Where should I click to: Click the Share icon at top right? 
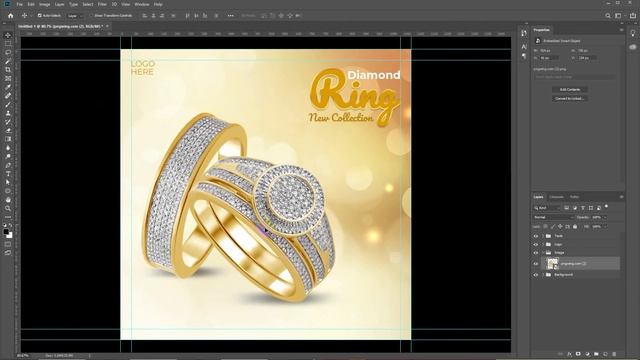(633, 16)
